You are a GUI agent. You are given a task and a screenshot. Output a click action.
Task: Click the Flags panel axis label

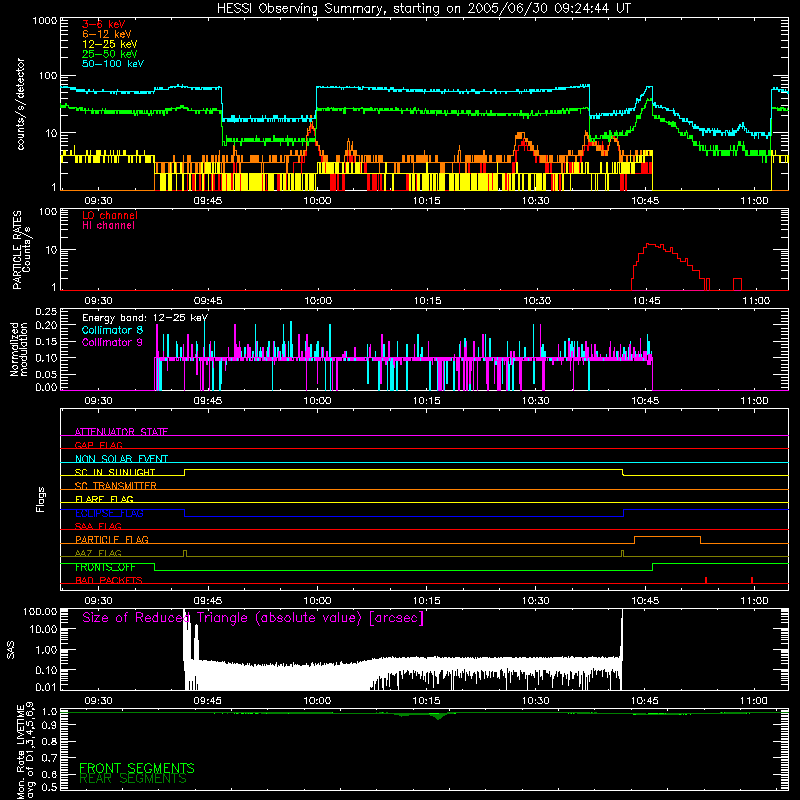click(41, 499)
